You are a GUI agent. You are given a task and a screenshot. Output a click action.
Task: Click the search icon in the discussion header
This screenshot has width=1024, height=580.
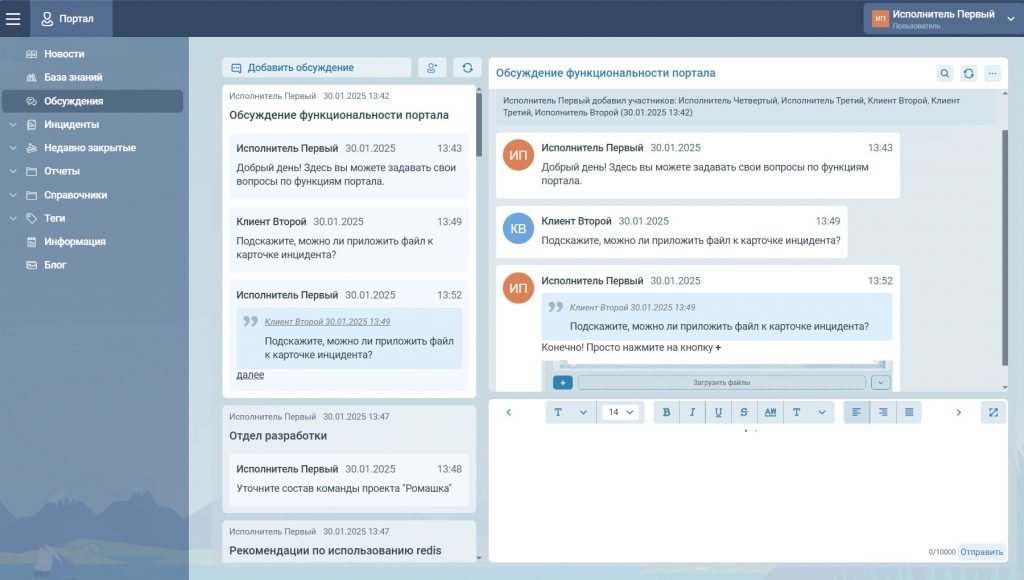tap(945, 73)
